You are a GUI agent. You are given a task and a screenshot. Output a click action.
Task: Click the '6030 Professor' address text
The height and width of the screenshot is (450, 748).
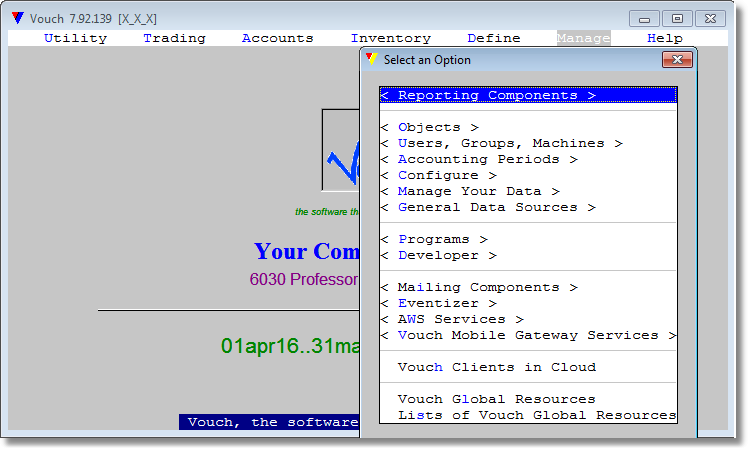pyautogui.click(x=304, y=279)
